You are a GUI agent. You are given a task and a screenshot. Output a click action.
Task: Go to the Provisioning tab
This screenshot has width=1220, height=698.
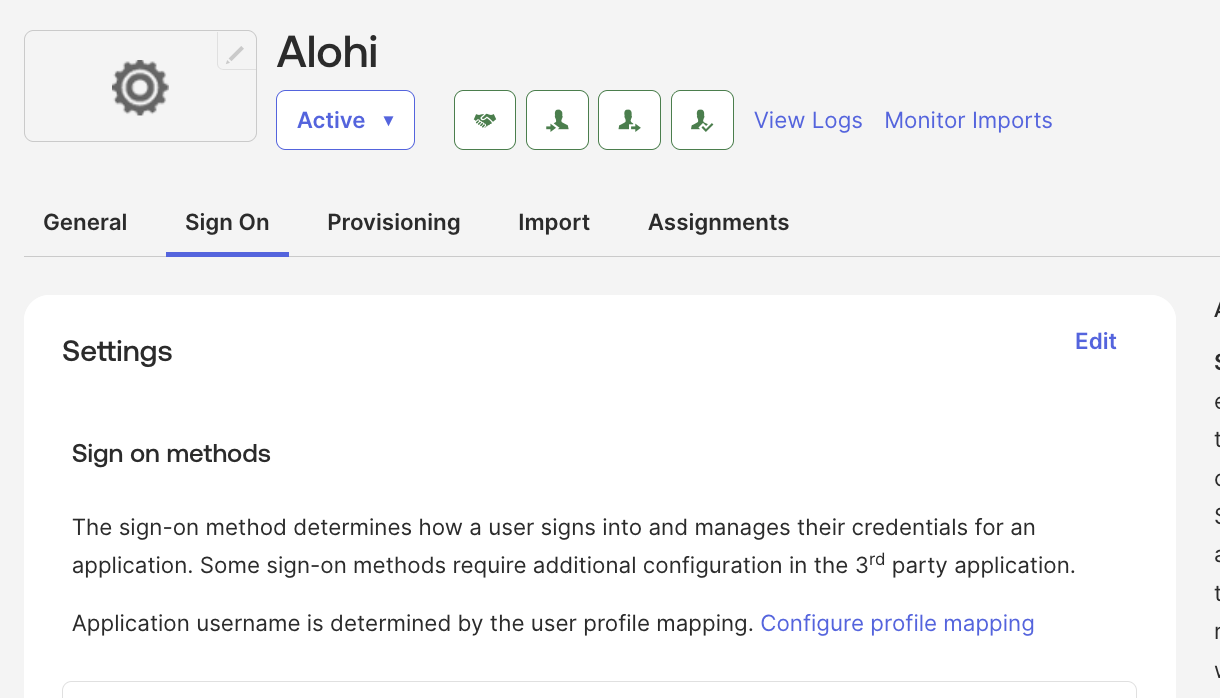point(394,222)
